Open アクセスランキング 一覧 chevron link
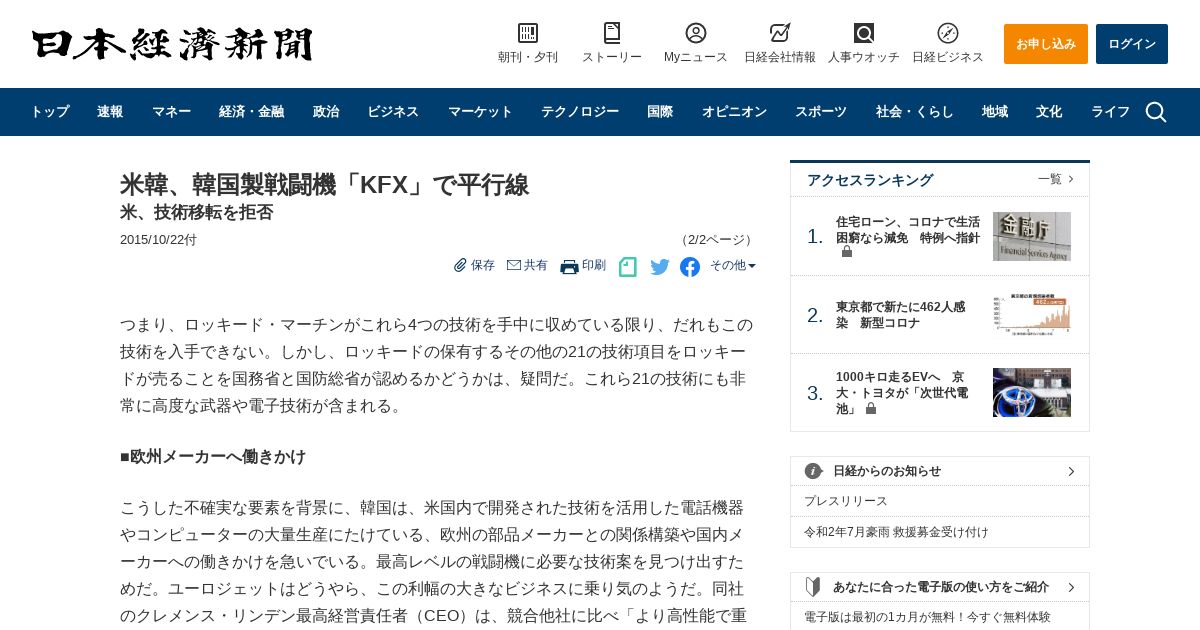 (1056, 179)
